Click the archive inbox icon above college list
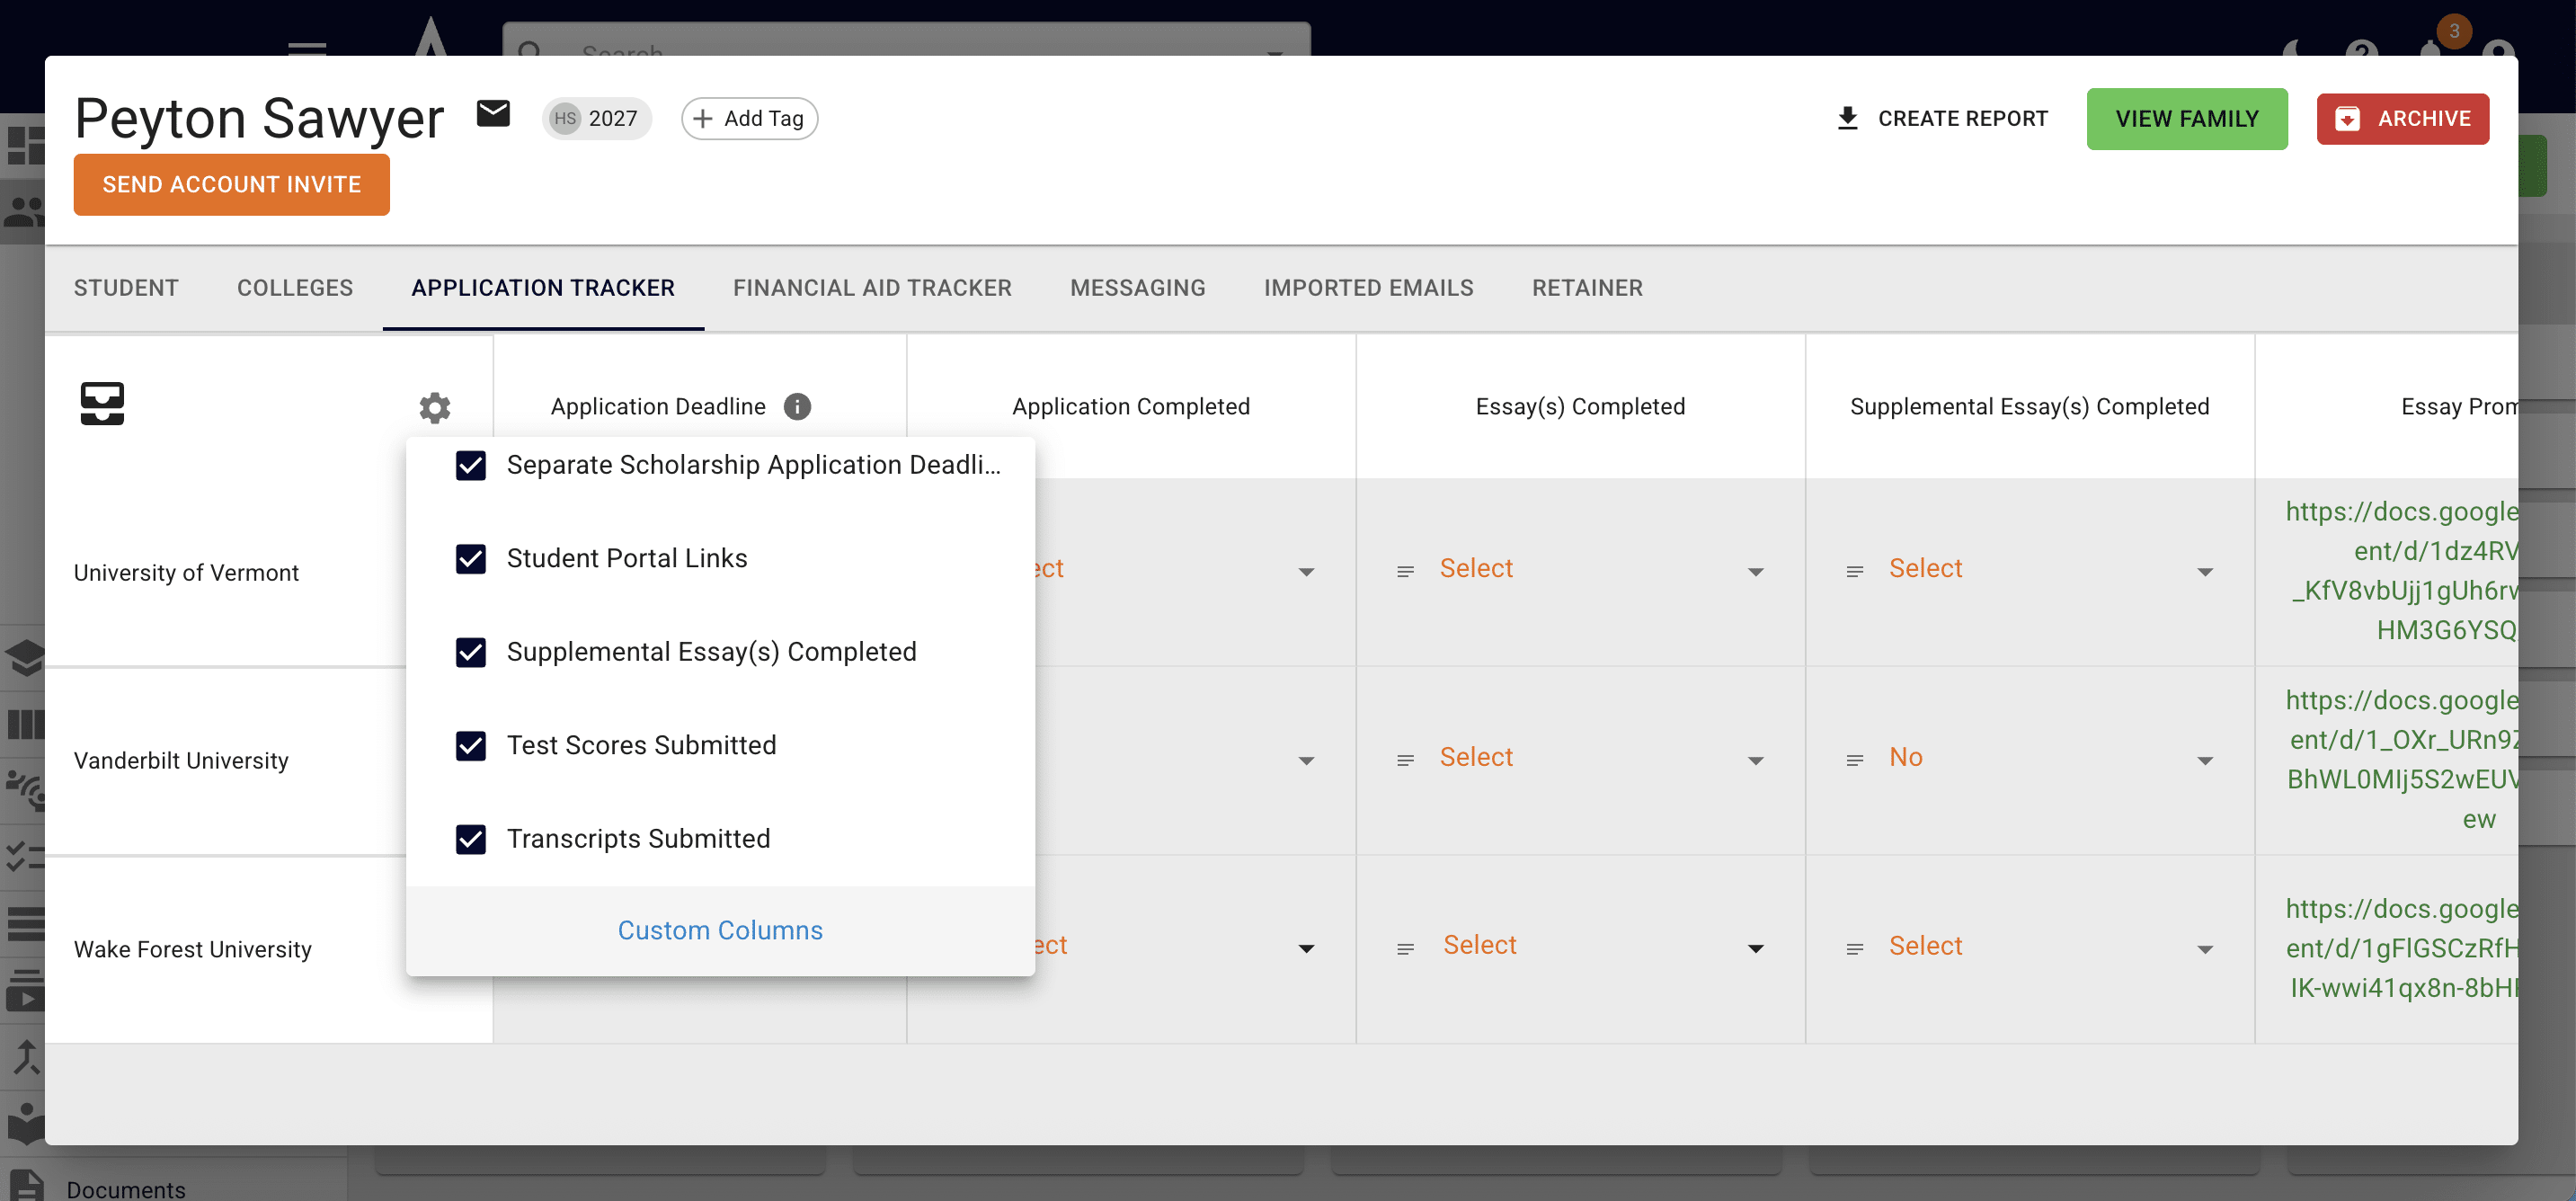 (102, 403)
